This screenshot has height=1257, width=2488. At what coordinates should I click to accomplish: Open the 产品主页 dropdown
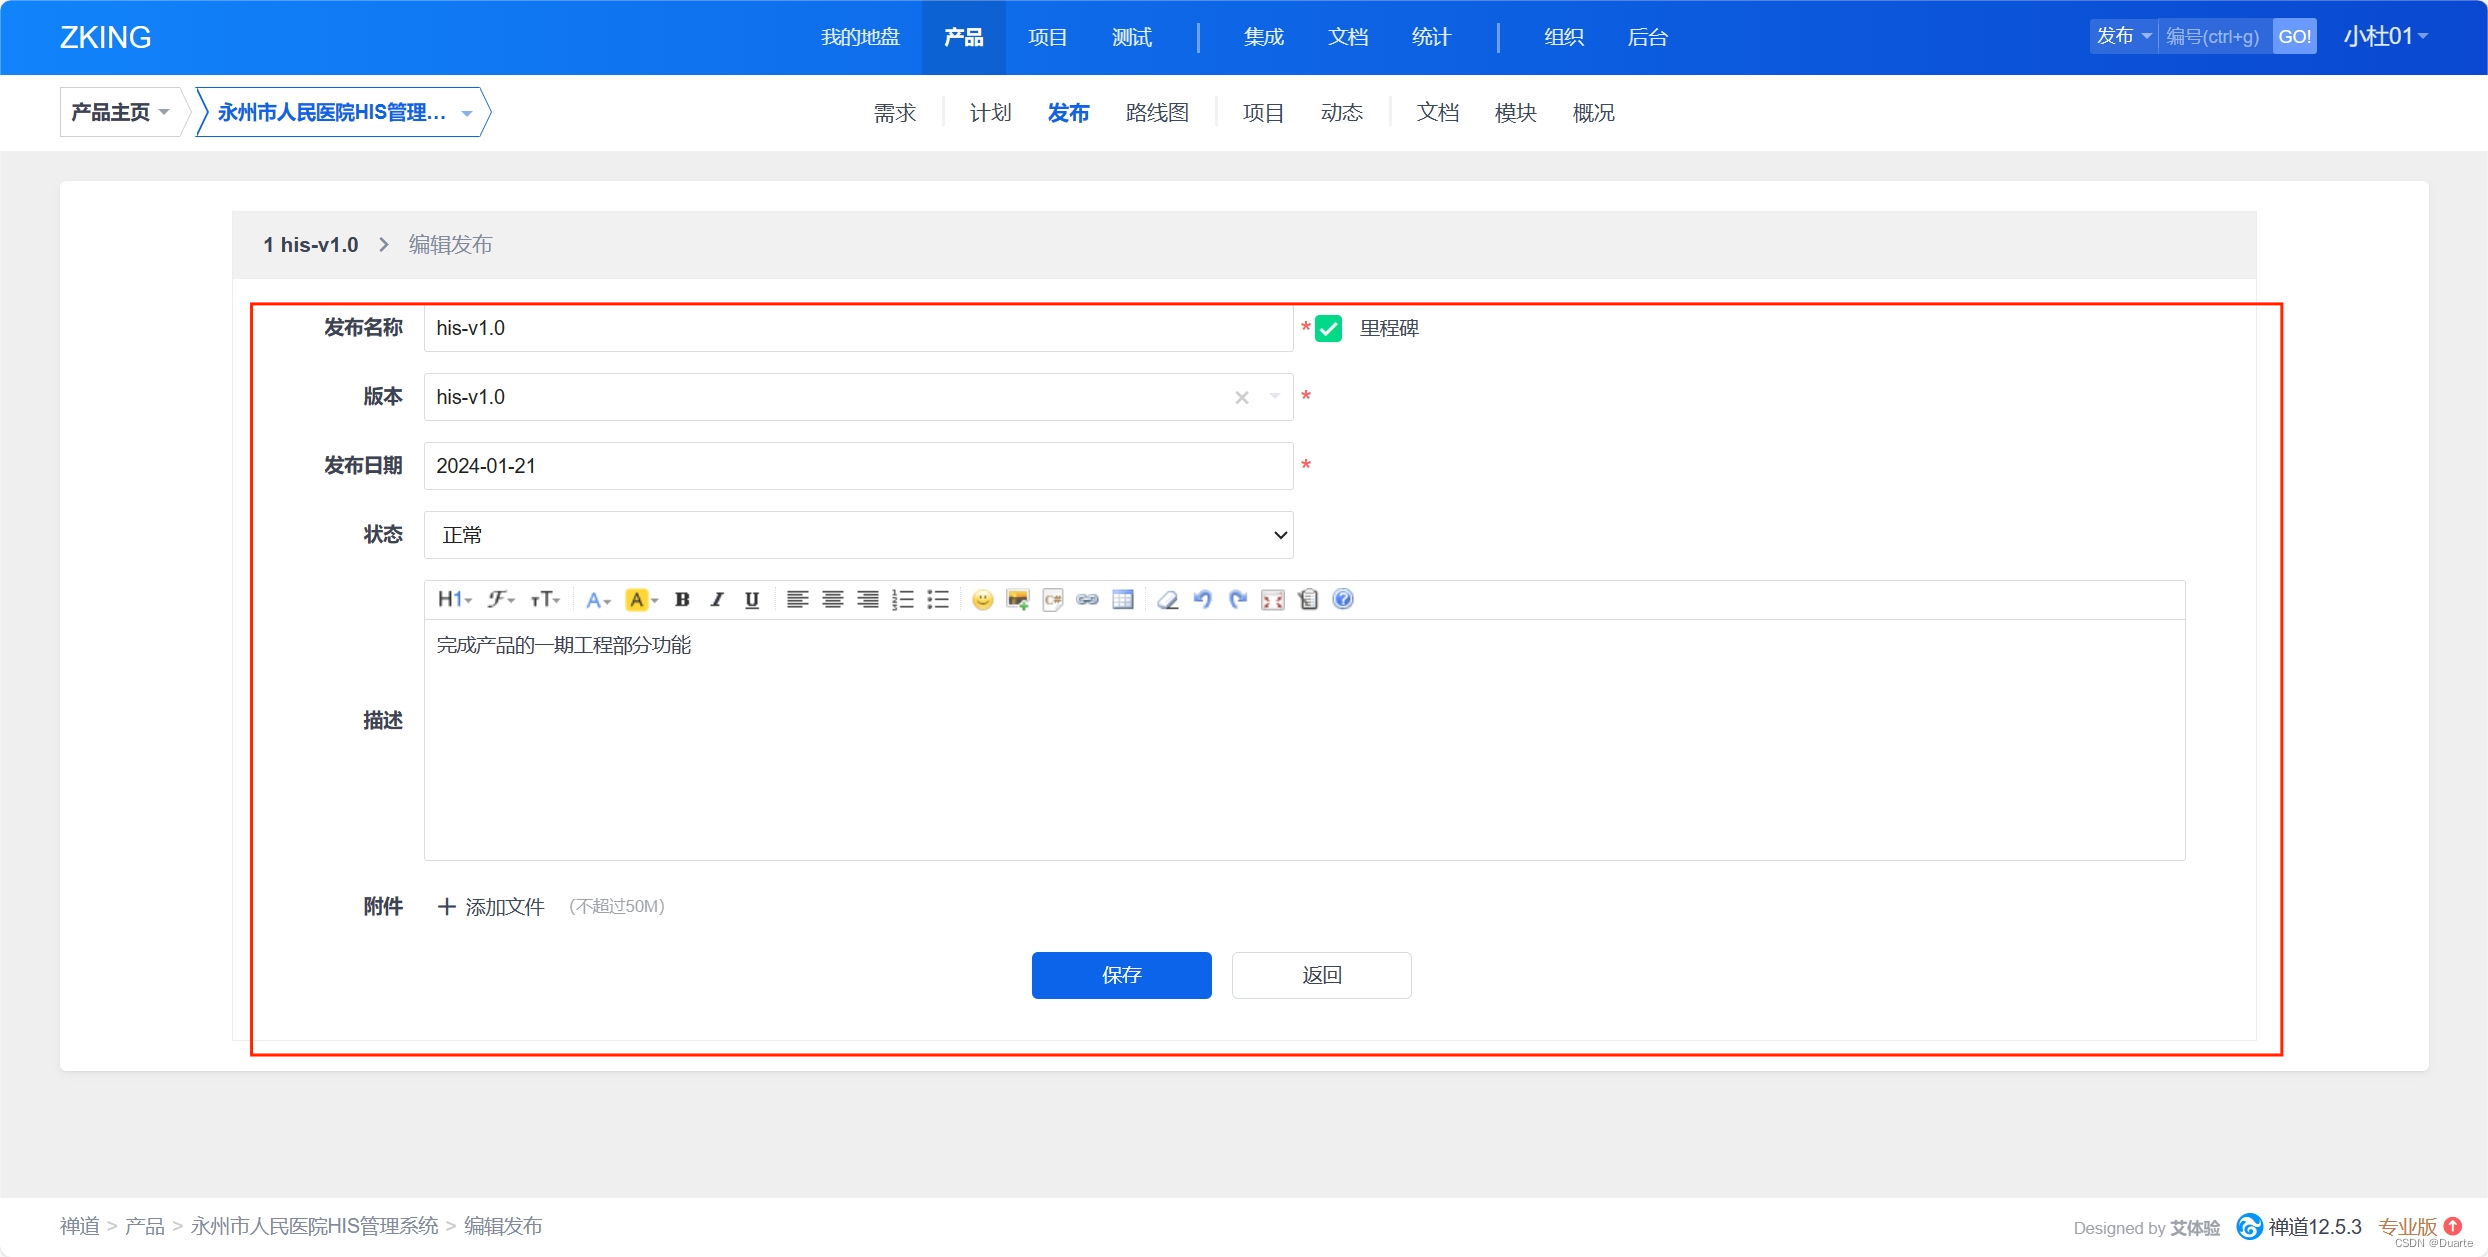tap(120, 112)
